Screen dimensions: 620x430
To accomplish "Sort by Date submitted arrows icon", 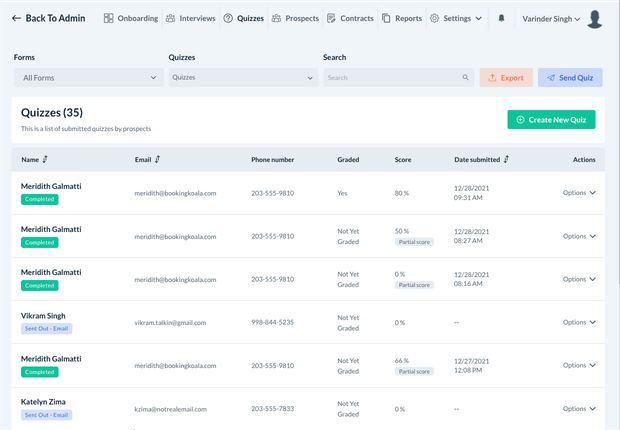I will coord(506,159).
